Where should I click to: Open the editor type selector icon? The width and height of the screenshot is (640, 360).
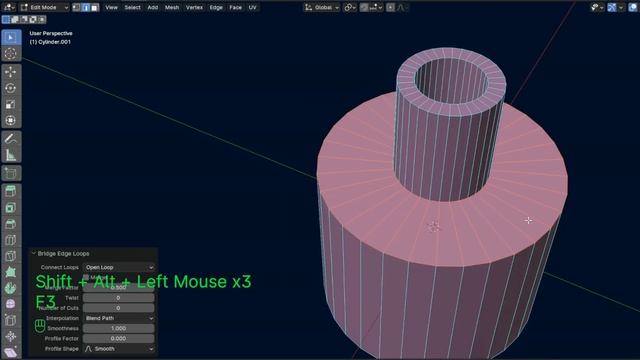(8, 7)
